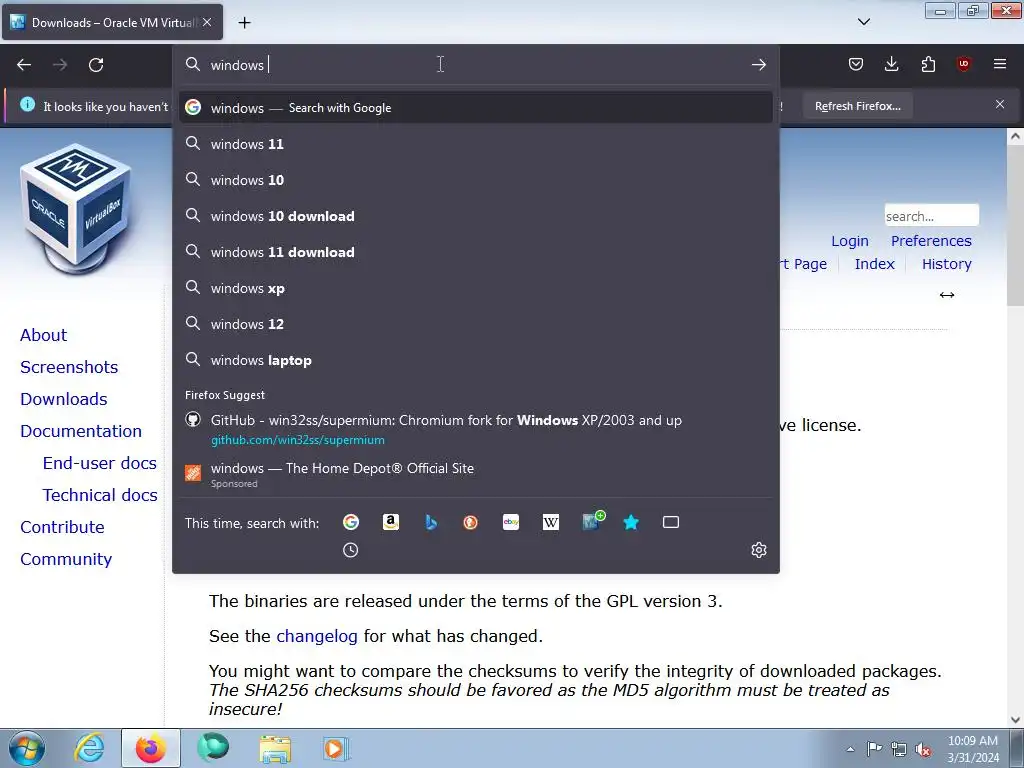This screenshot has width=1024, height=768.
Task: Expand the list all tabs chevron
Action: [863, 22]
